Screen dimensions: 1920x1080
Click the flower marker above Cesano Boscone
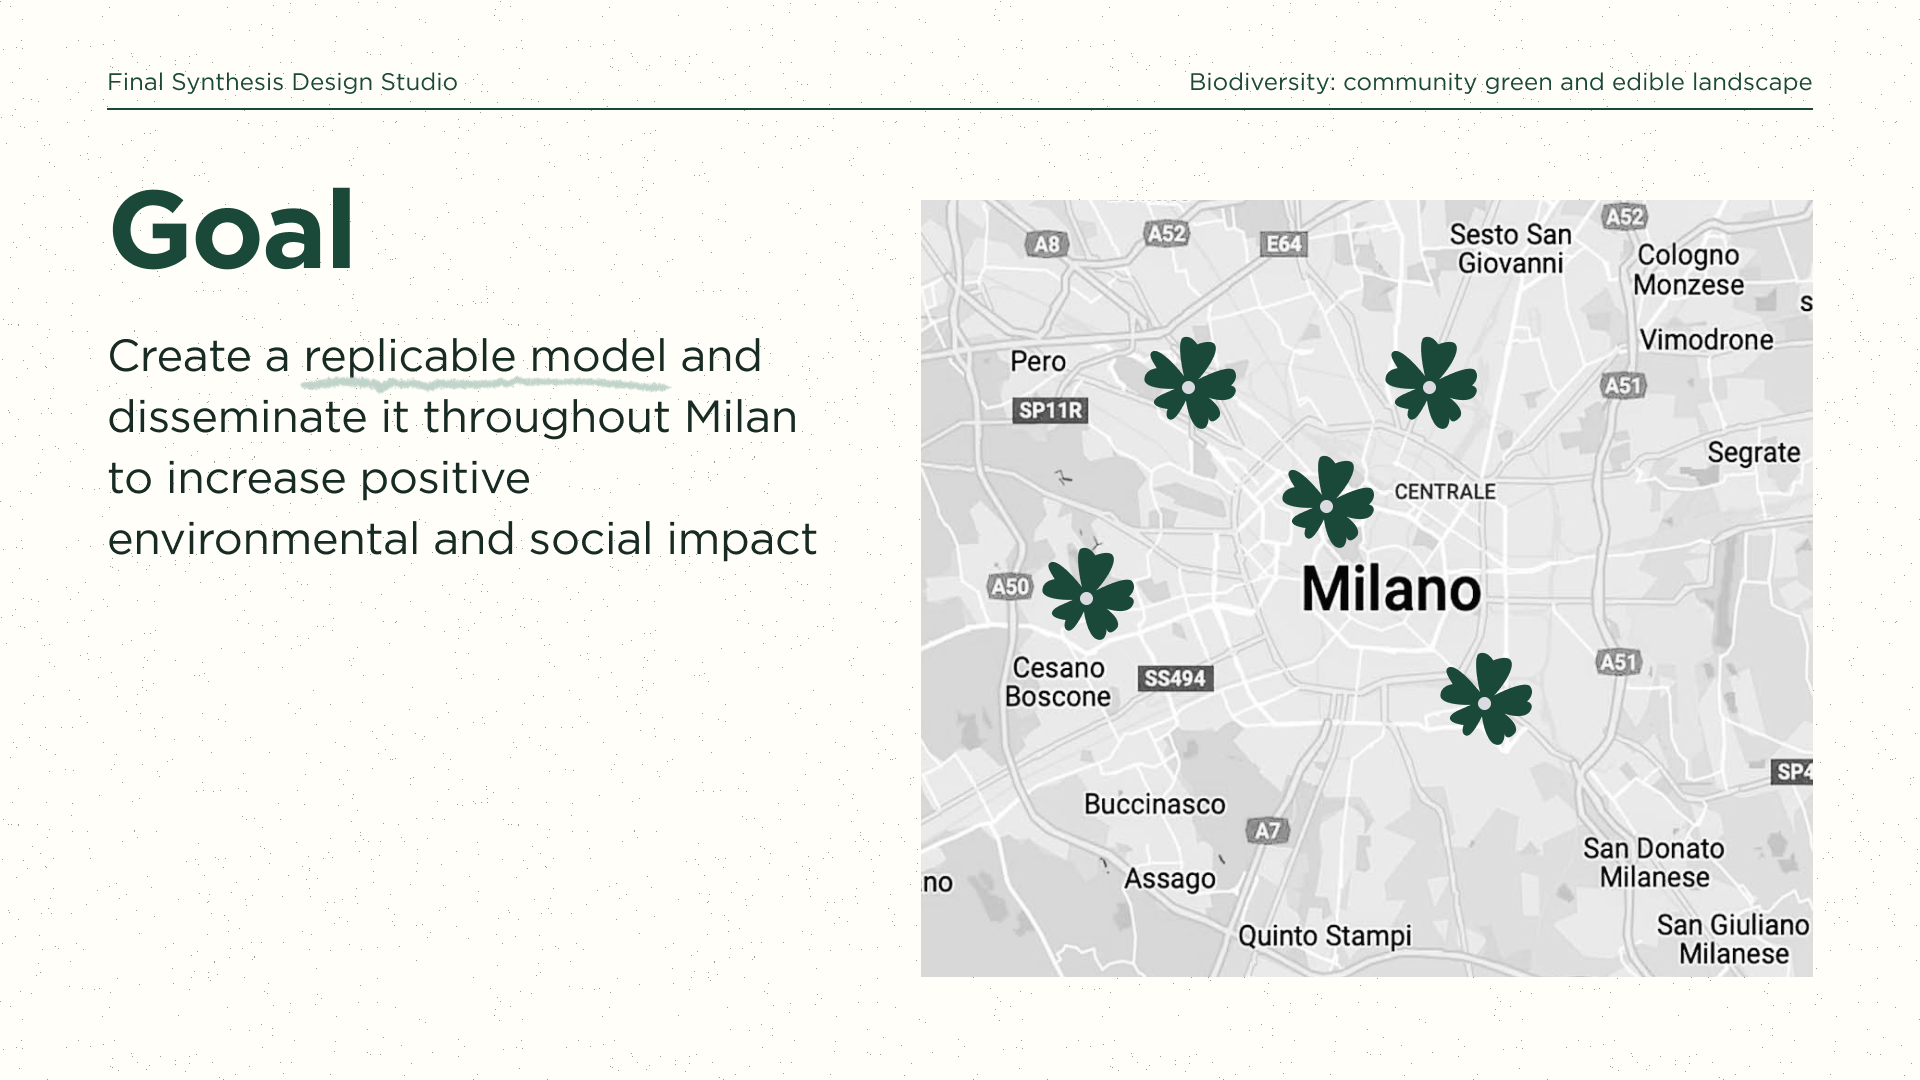pos(1088,594)
